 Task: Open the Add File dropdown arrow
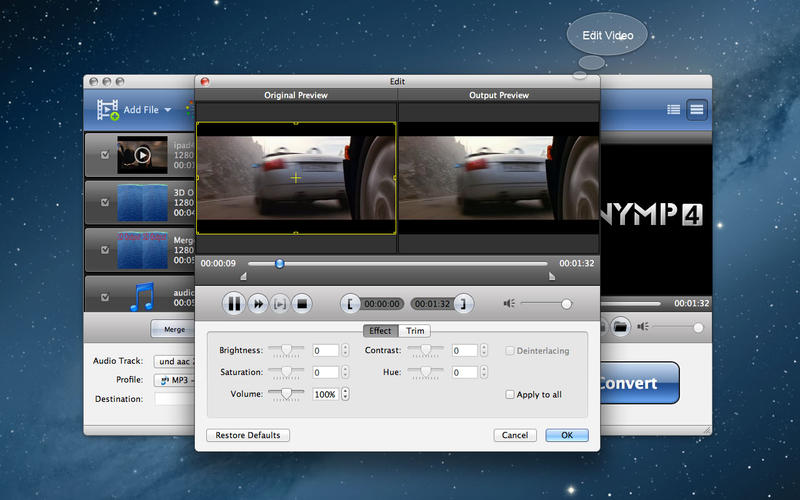pos(168,110)
